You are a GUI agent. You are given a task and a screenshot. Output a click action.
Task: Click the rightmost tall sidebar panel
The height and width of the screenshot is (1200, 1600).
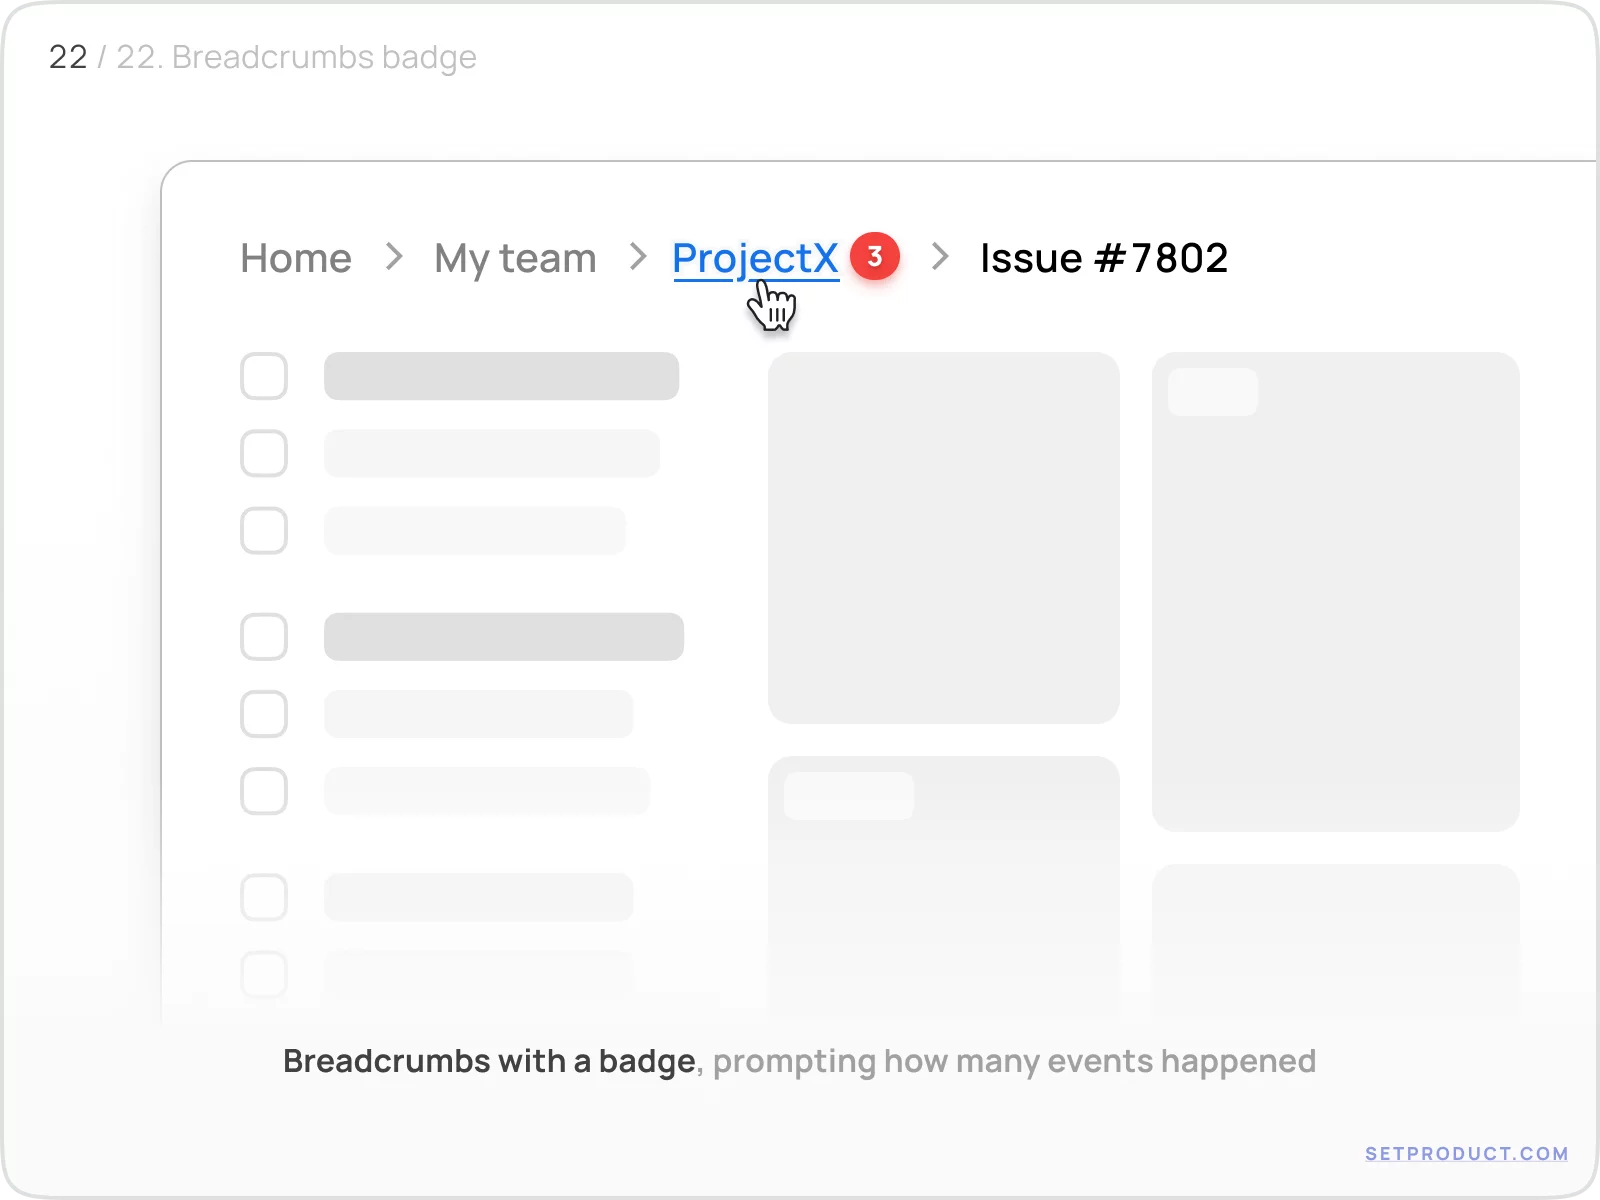1337,590
